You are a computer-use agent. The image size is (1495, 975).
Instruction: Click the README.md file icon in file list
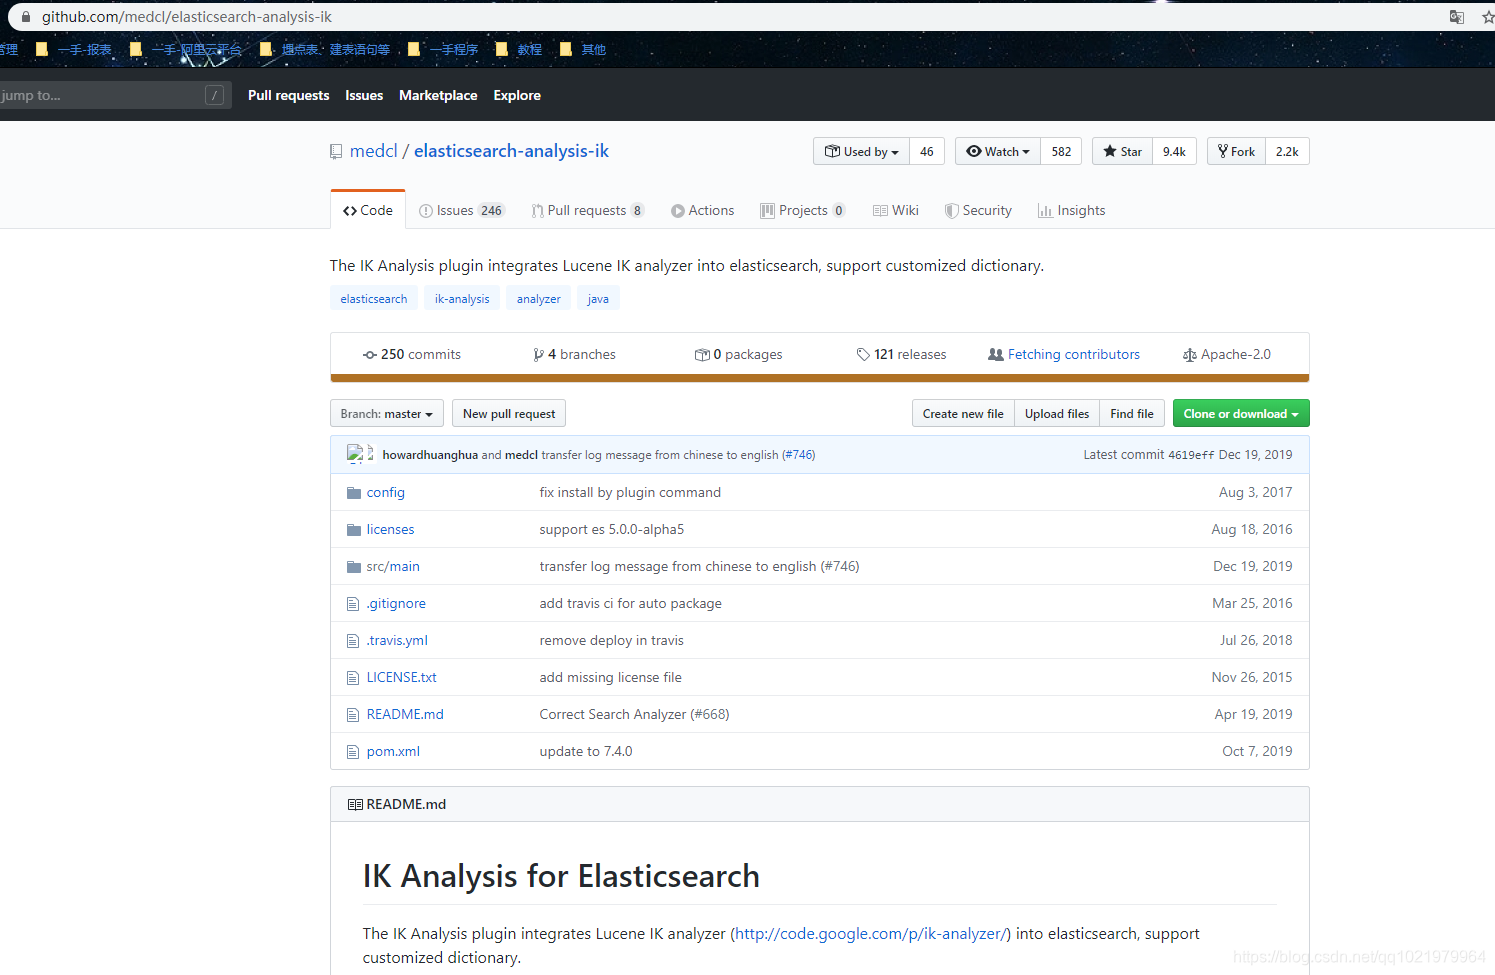click(x=352, y=715)
